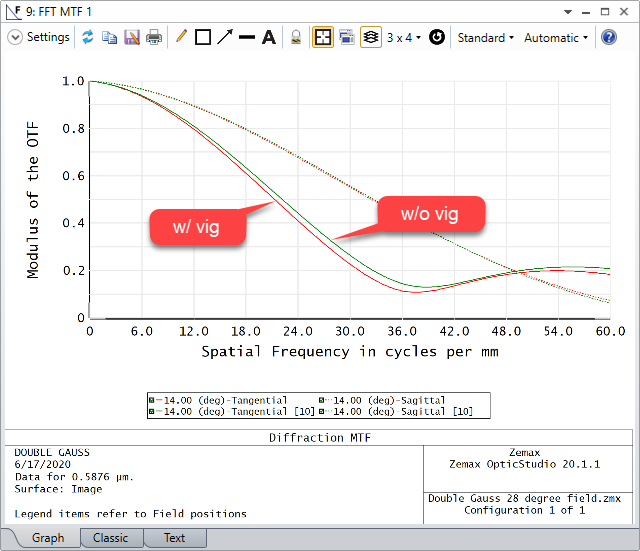Minimize the FFT MTF window
The image size is (640, 551).
tap(586, 12)
